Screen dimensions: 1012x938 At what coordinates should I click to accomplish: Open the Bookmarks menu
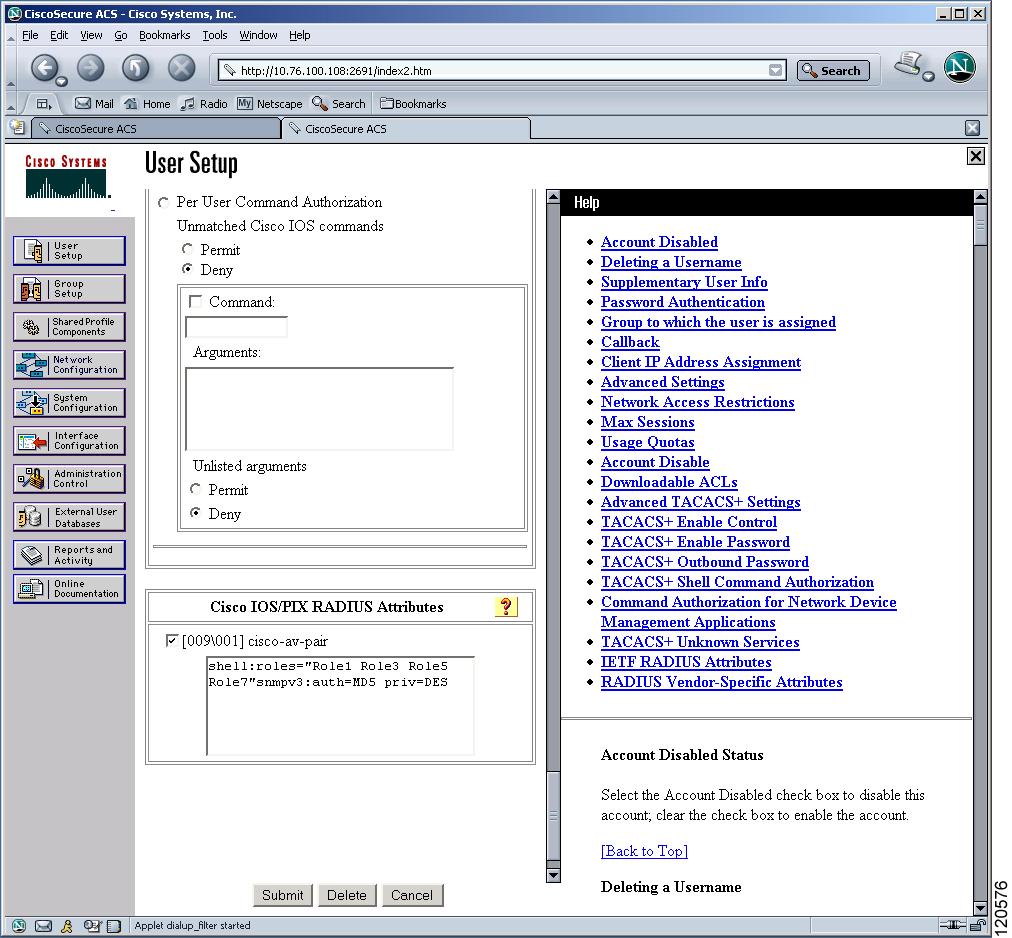pos(165,35)
